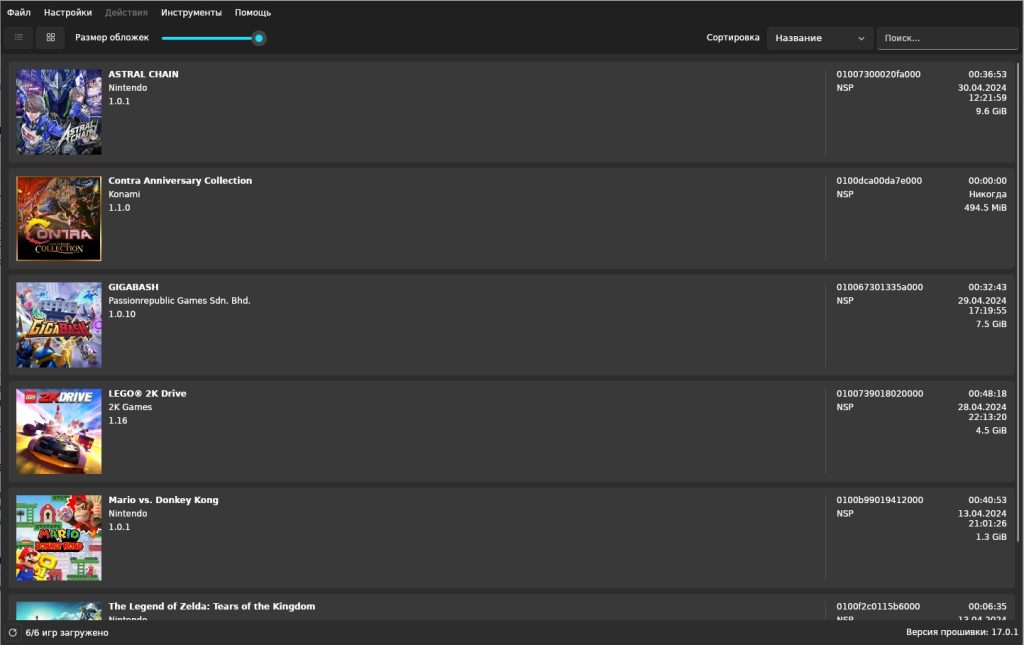Click the Размер обложек label
1024x645 pixels.
[112, 38]
